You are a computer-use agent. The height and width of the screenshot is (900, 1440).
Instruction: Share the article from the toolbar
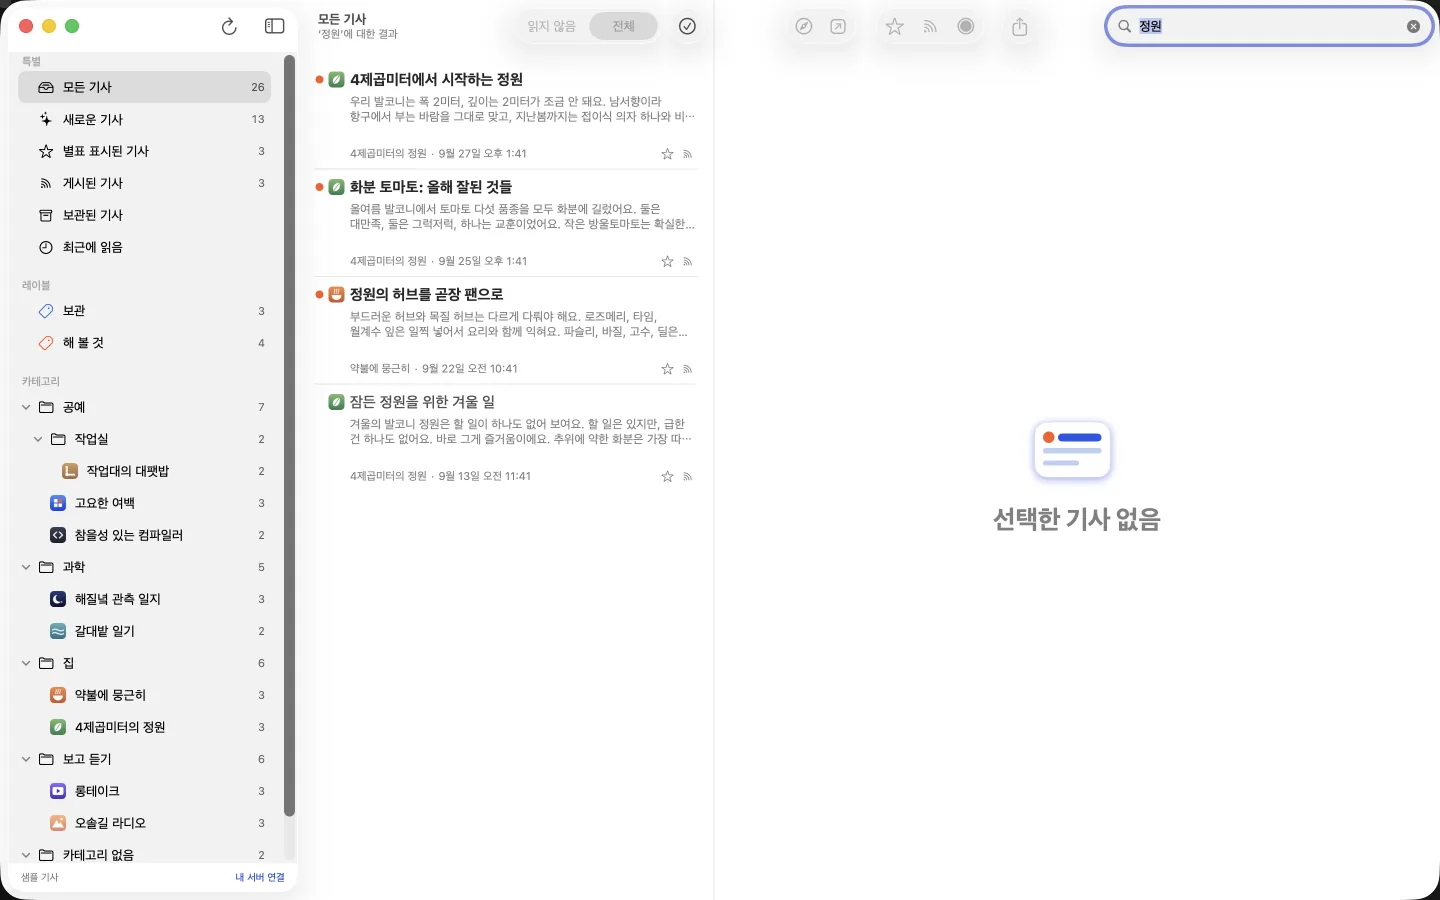(1020, 27)
